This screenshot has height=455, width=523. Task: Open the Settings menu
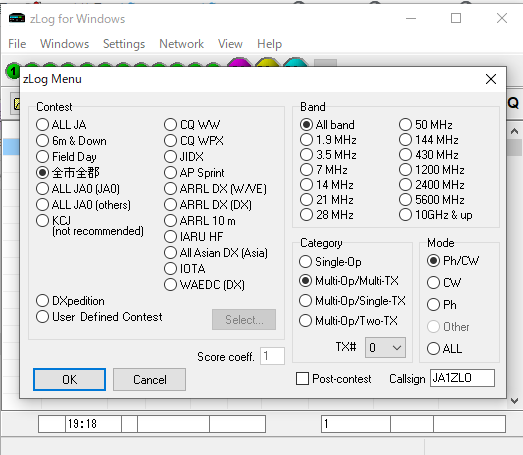point(124,44)
